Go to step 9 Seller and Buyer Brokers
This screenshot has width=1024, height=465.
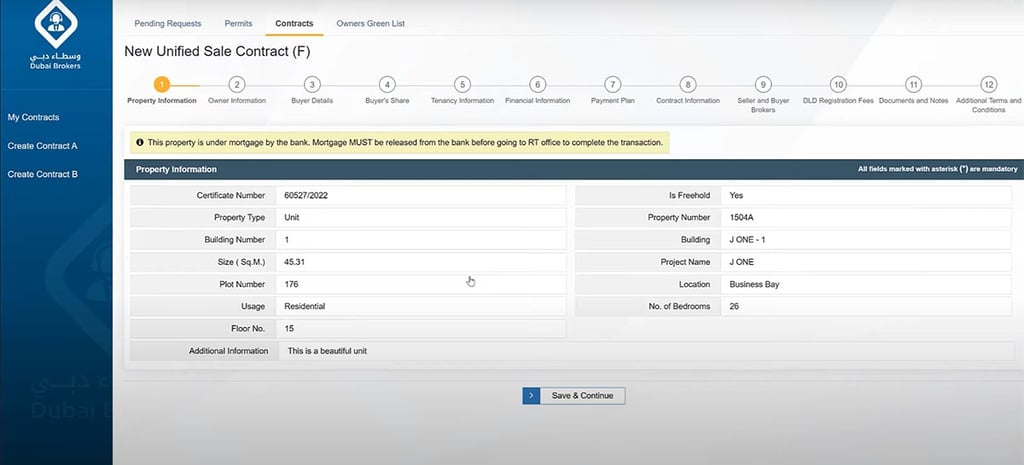763,85
